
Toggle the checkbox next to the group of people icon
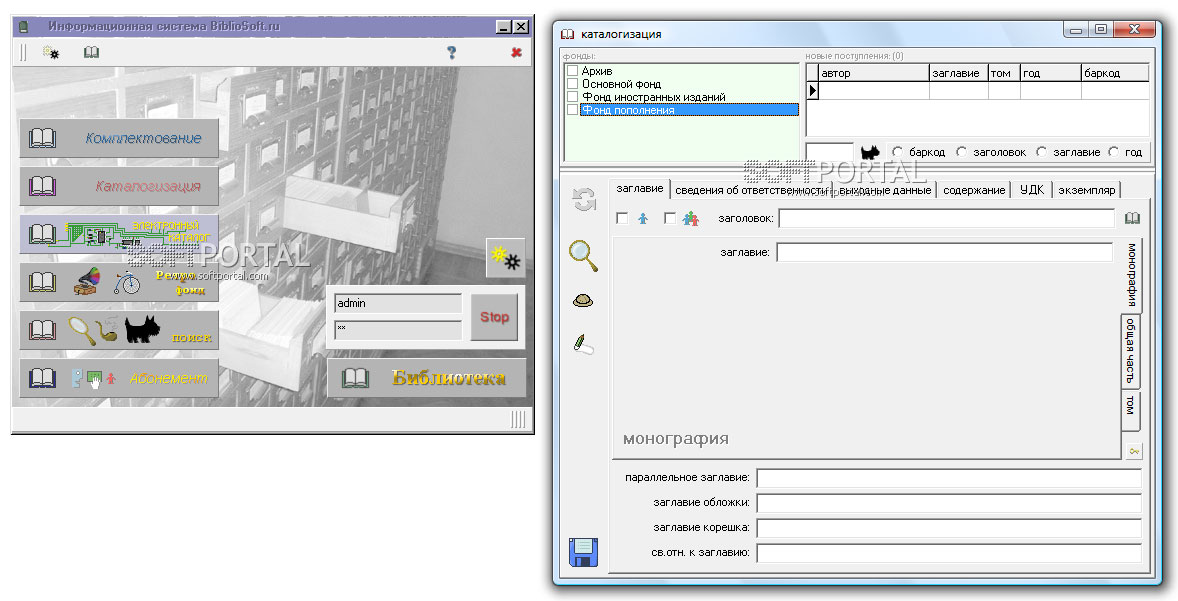670,218
